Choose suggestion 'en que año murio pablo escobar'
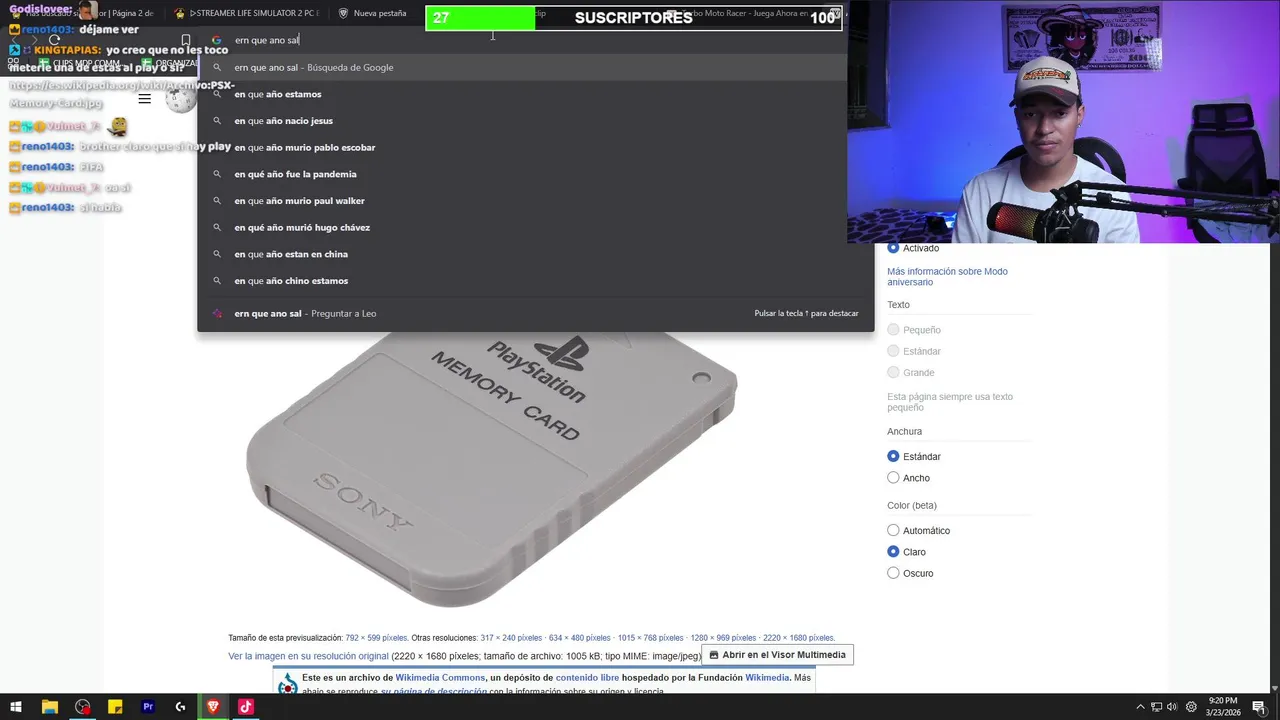1280x720 pixels. (x=535, y=147)
